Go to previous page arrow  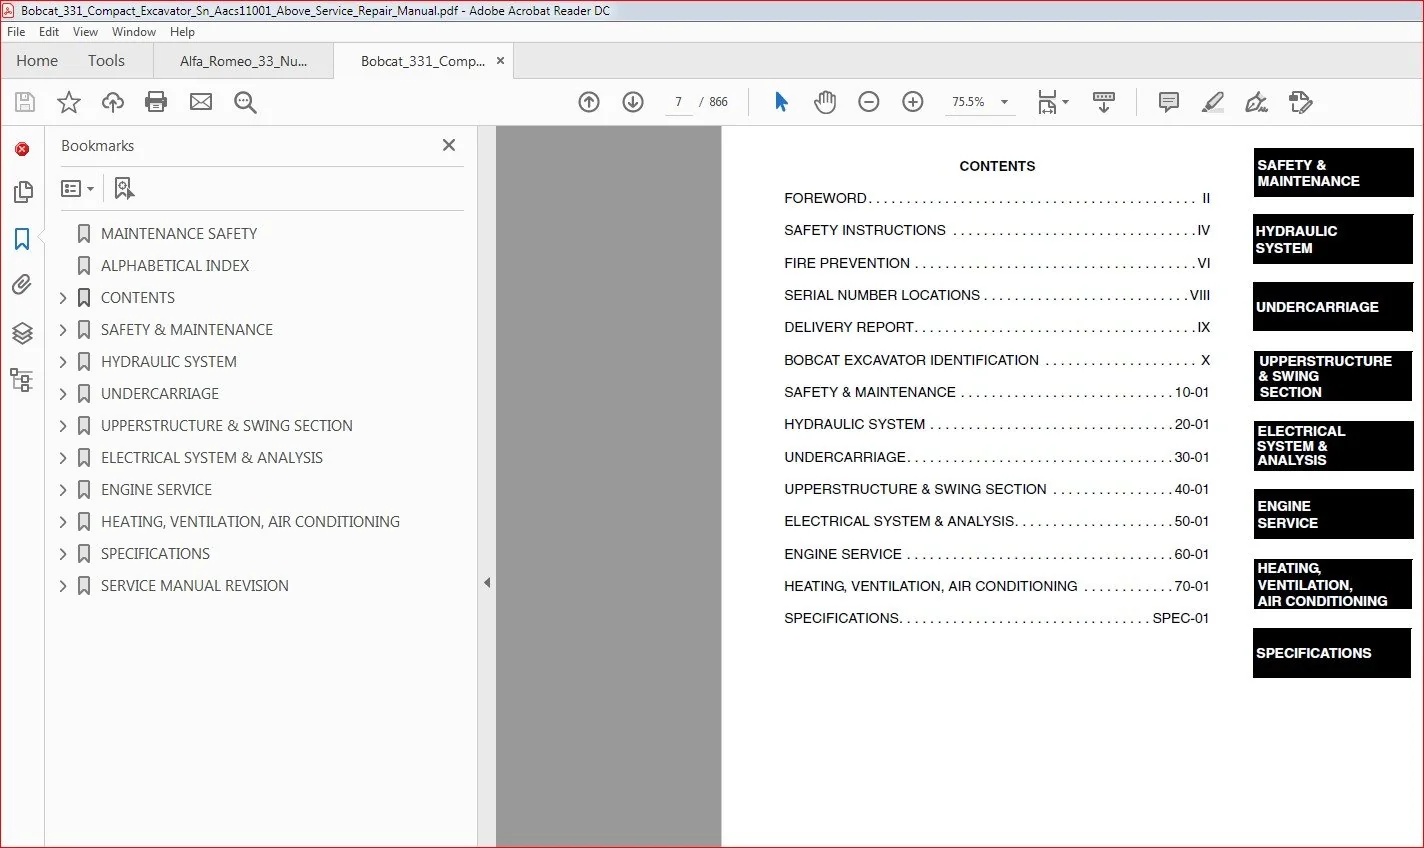[x=589, y=102]
